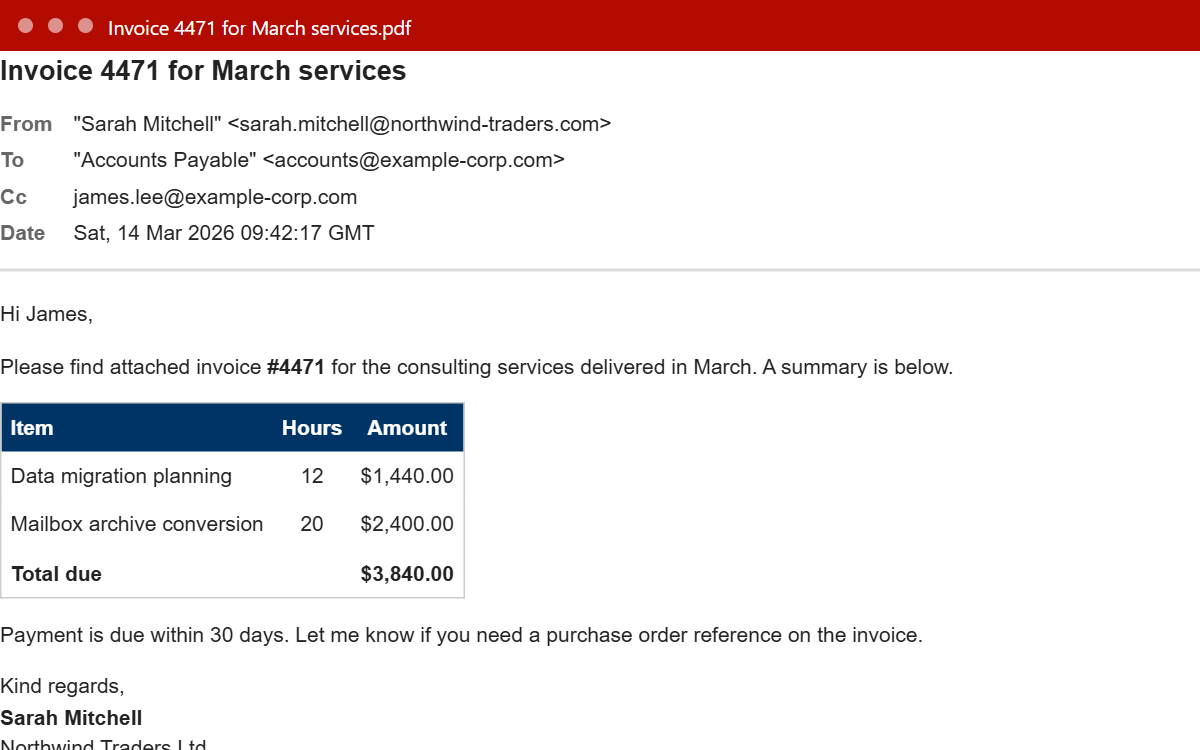Click the 'Data migration planning' cell
Viewport: 1200px width, 750px height.
click(121, 476)
